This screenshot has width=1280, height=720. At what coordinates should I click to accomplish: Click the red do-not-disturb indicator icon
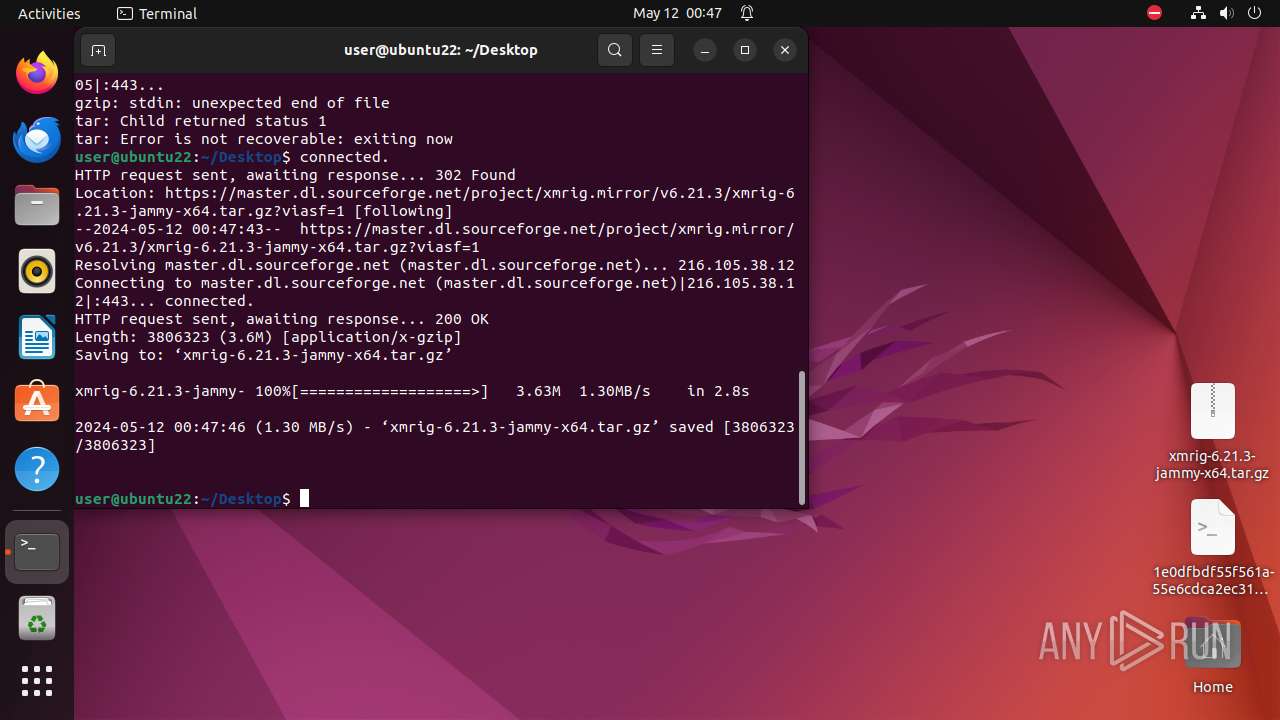(1154, 13)
